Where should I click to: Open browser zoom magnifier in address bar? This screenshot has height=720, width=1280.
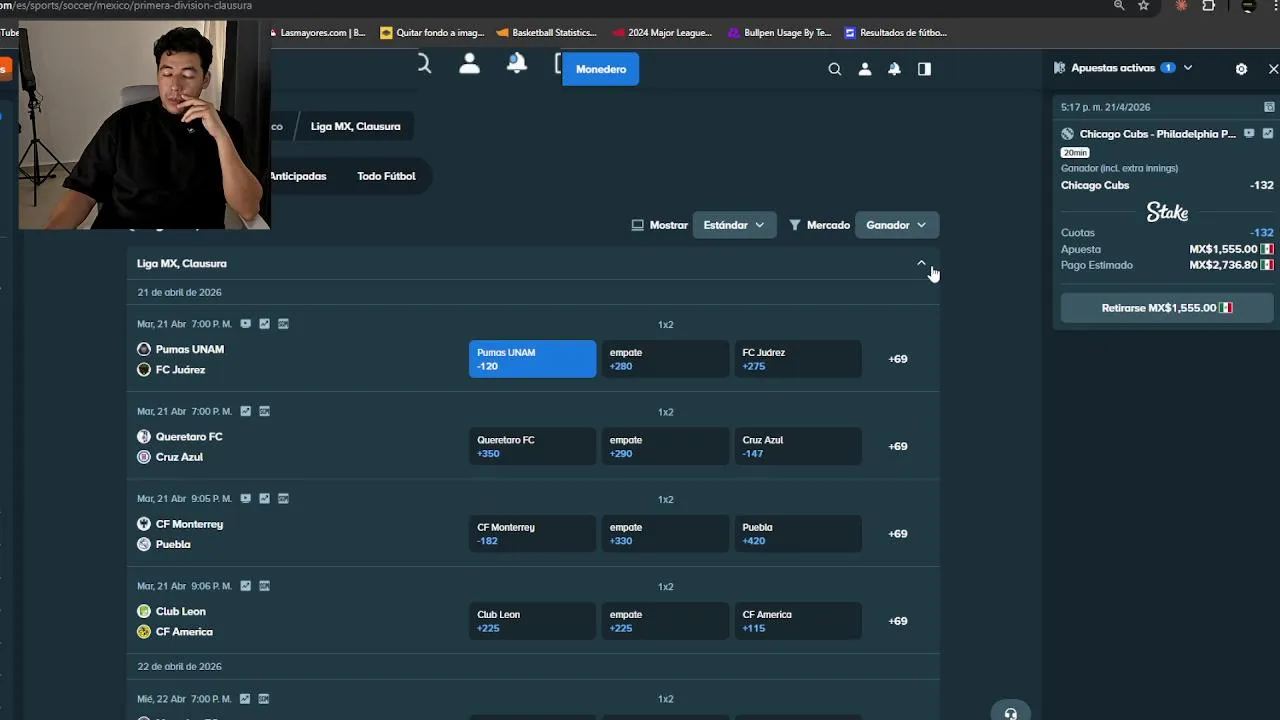pyautogui.click(x=1119, y=6)
